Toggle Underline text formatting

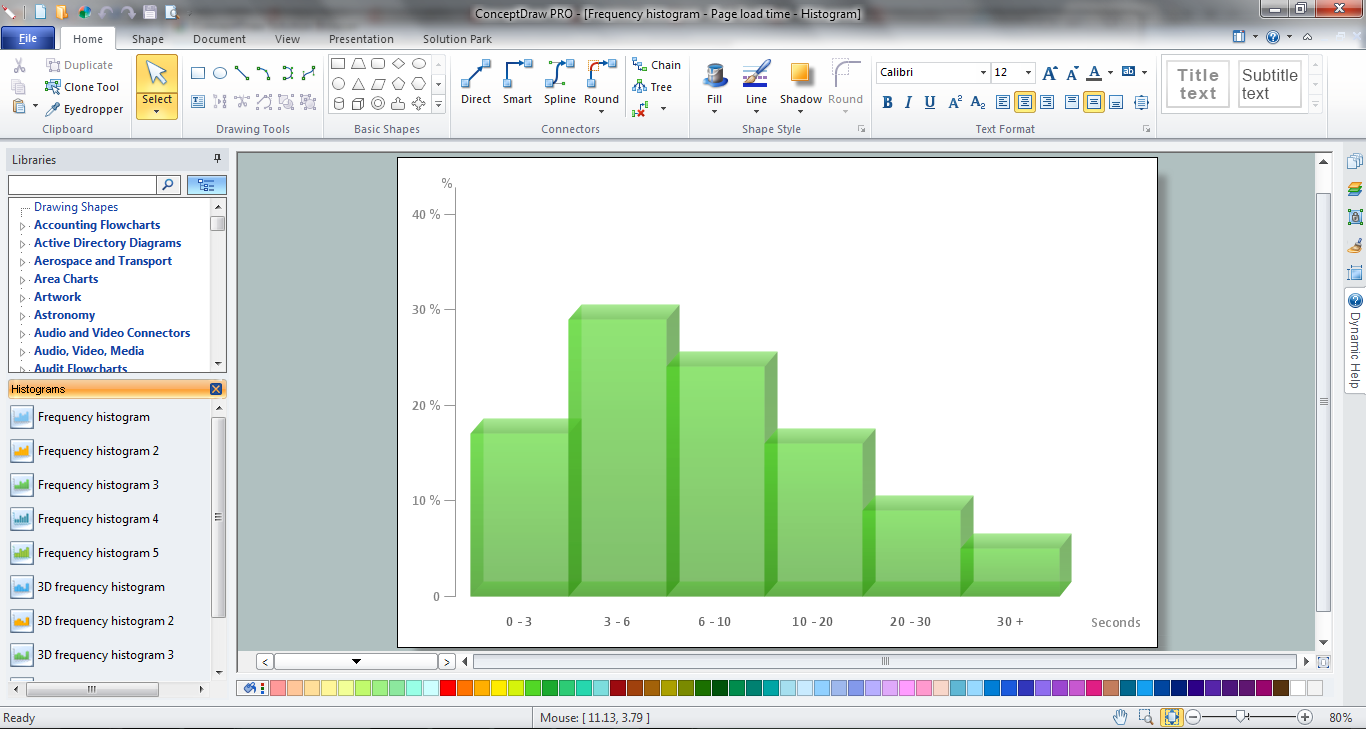point(930,102)
